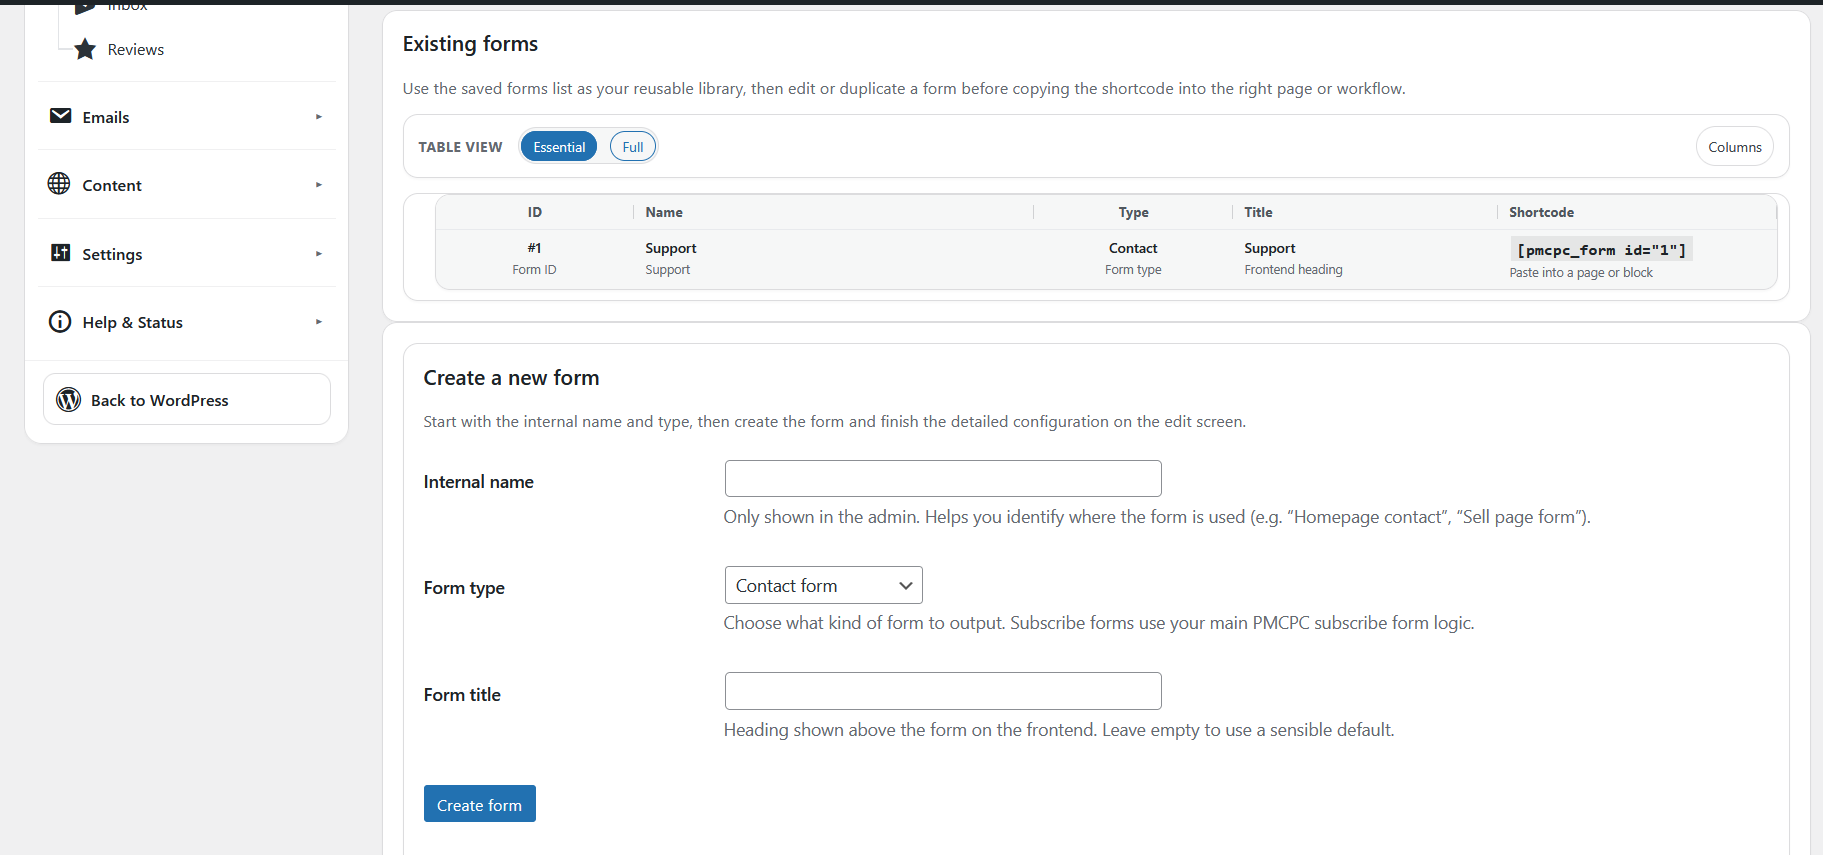1823x855 pixels.
Task: Go Back to WordPress
Action: click(187, 400)
